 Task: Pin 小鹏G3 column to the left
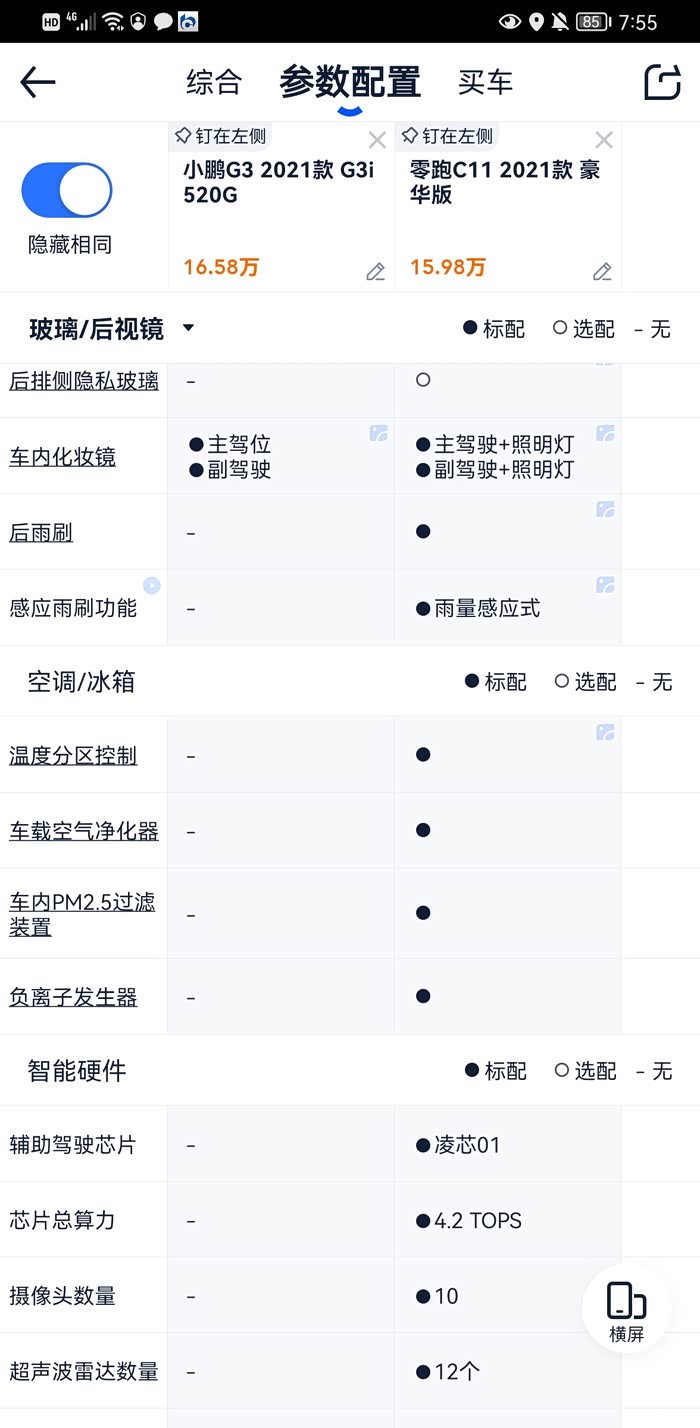[x=220, y=136]
